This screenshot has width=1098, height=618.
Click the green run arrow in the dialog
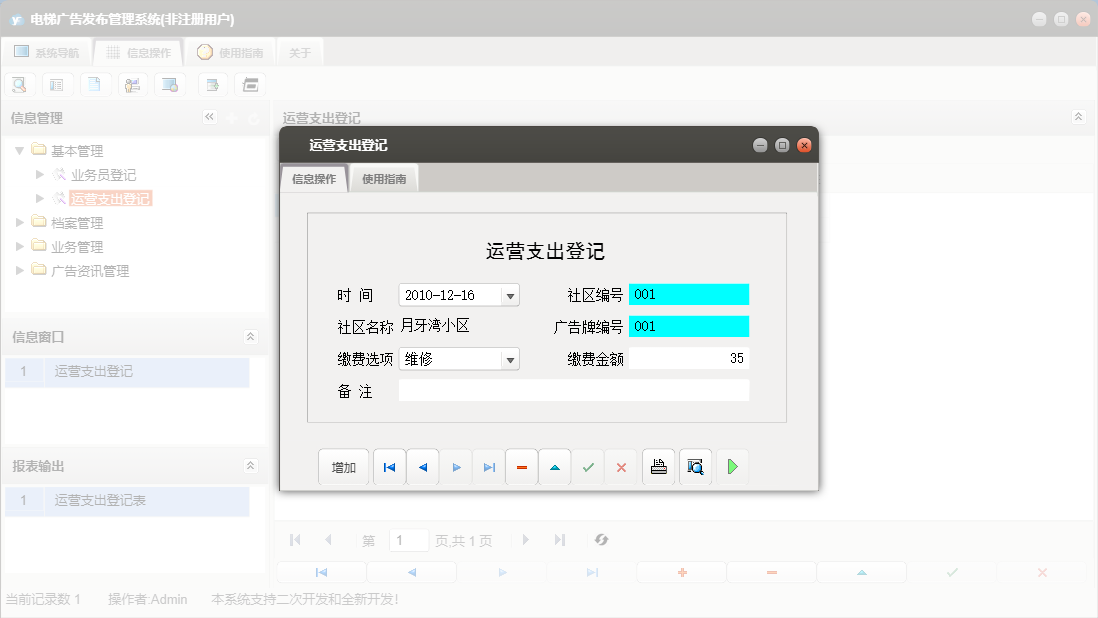(x=732, y=466)
